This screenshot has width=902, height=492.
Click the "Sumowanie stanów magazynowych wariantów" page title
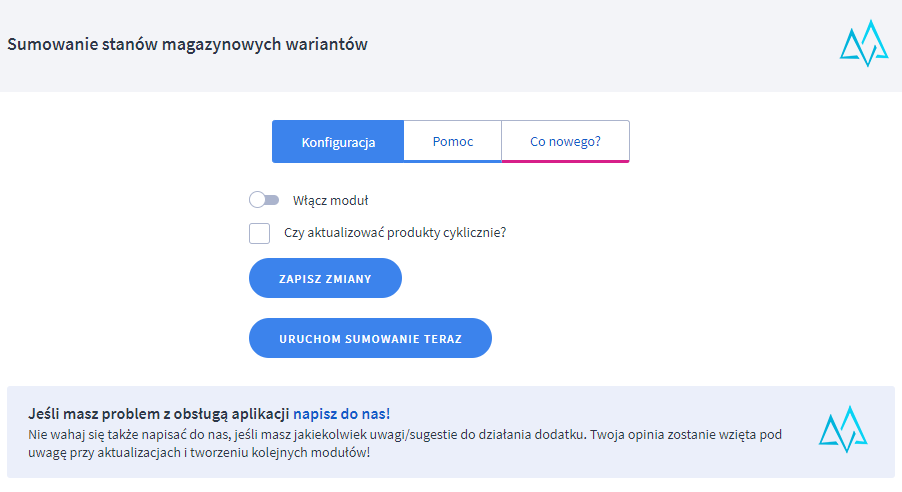187,45
